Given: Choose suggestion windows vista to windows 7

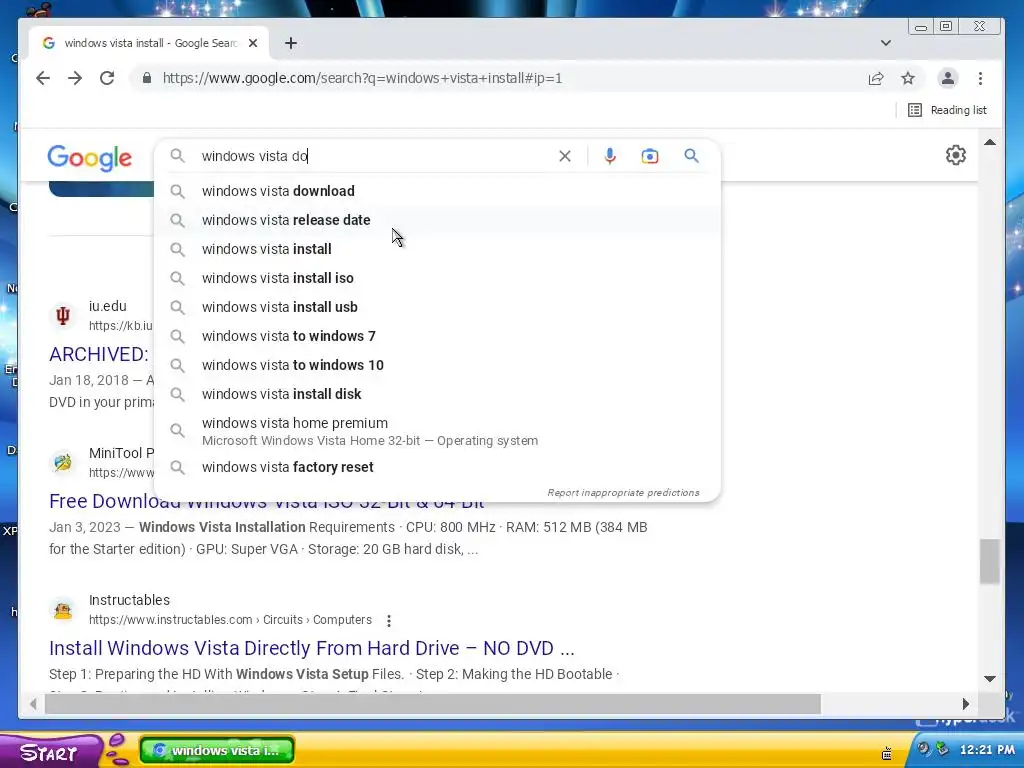Looking at the screenshot, I should pyautogui.click(x=438, y=336).
